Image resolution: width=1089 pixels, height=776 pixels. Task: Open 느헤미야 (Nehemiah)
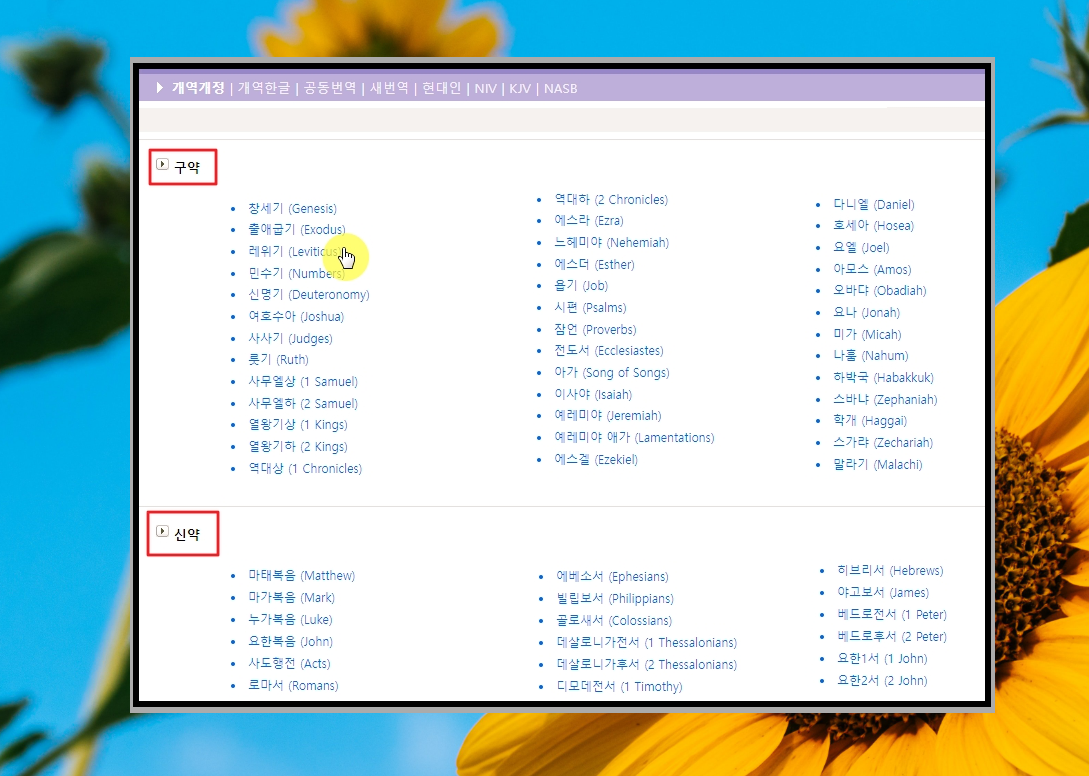coord(611,242)
